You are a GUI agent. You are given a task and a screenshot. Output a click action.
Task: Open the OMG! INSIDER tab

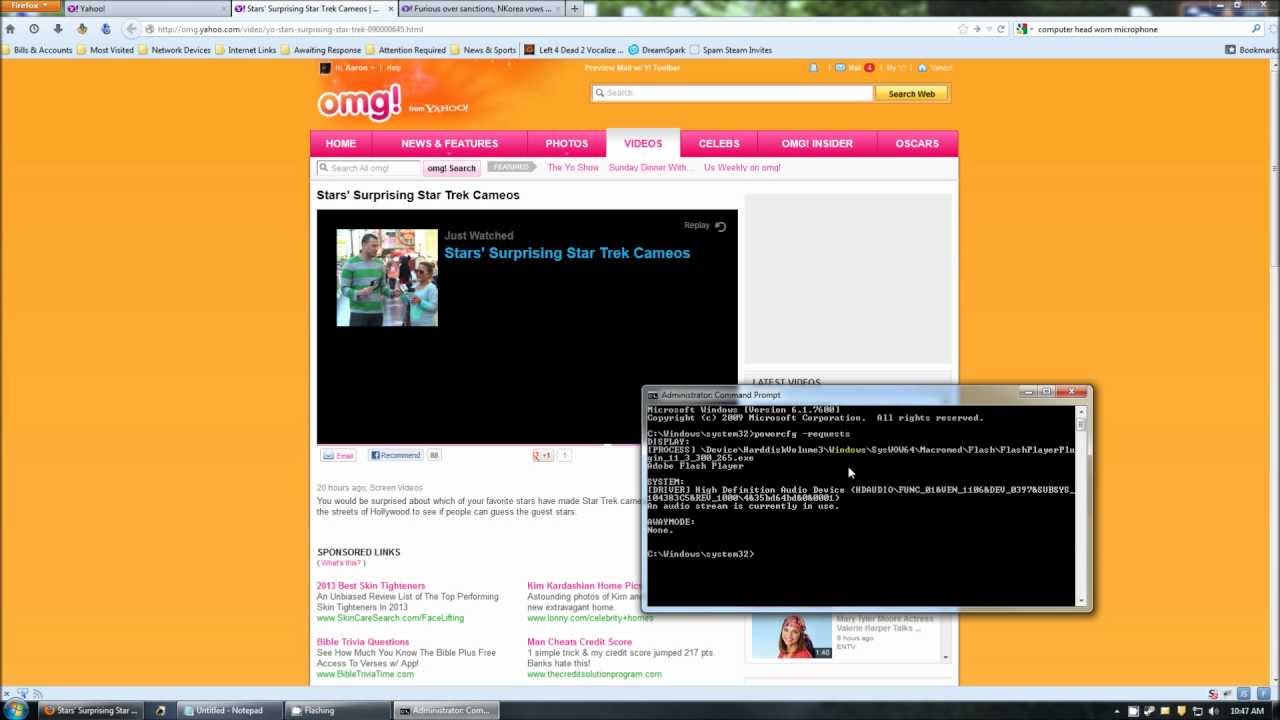817,143
